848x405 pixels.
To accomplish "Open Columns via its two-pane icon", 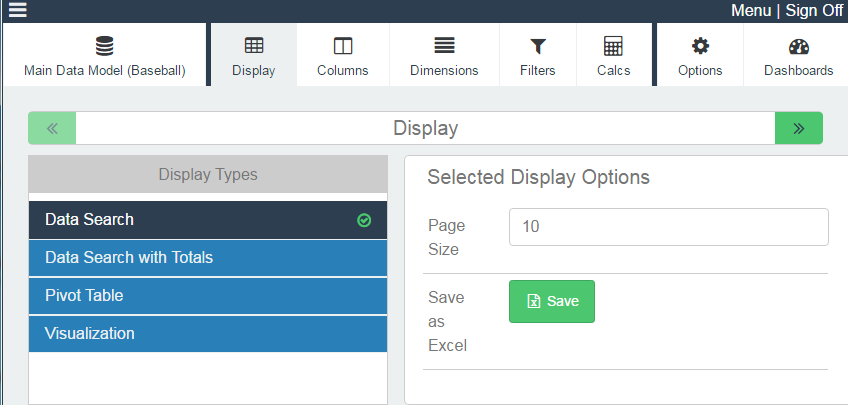I will tap(343, 46).
